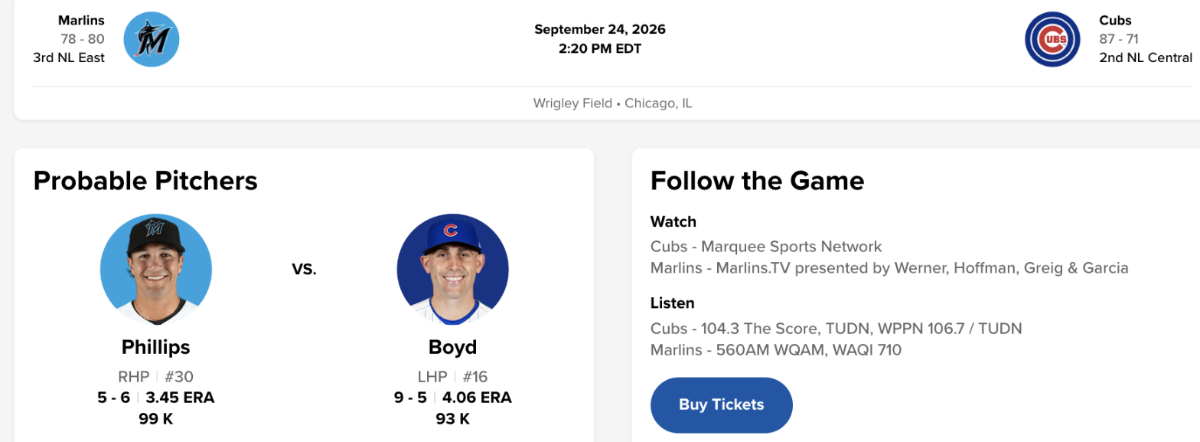Viewport: 1200px width, 442px height.
Task: Click the September 24, 2026 game date
Action: coord(600,29)
